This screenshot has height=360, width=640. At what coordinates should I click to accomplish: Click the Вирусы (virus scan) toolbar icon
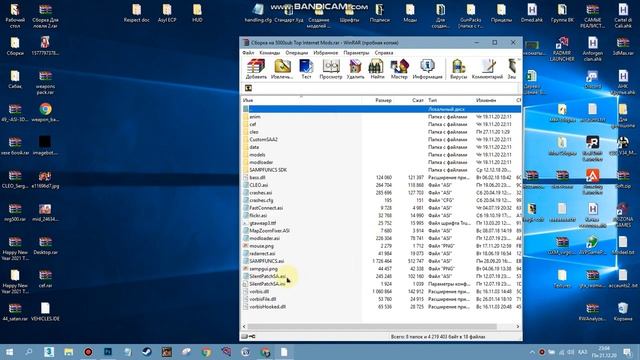(x=458, y=69)
